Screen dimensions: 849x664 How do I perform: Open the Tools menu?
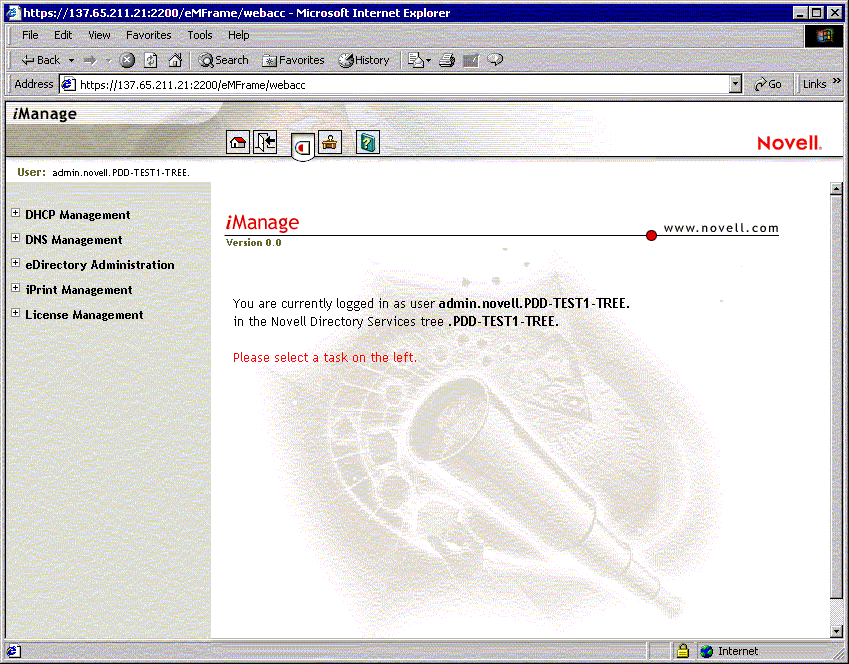pyautogui.click(x=199, y=34)
